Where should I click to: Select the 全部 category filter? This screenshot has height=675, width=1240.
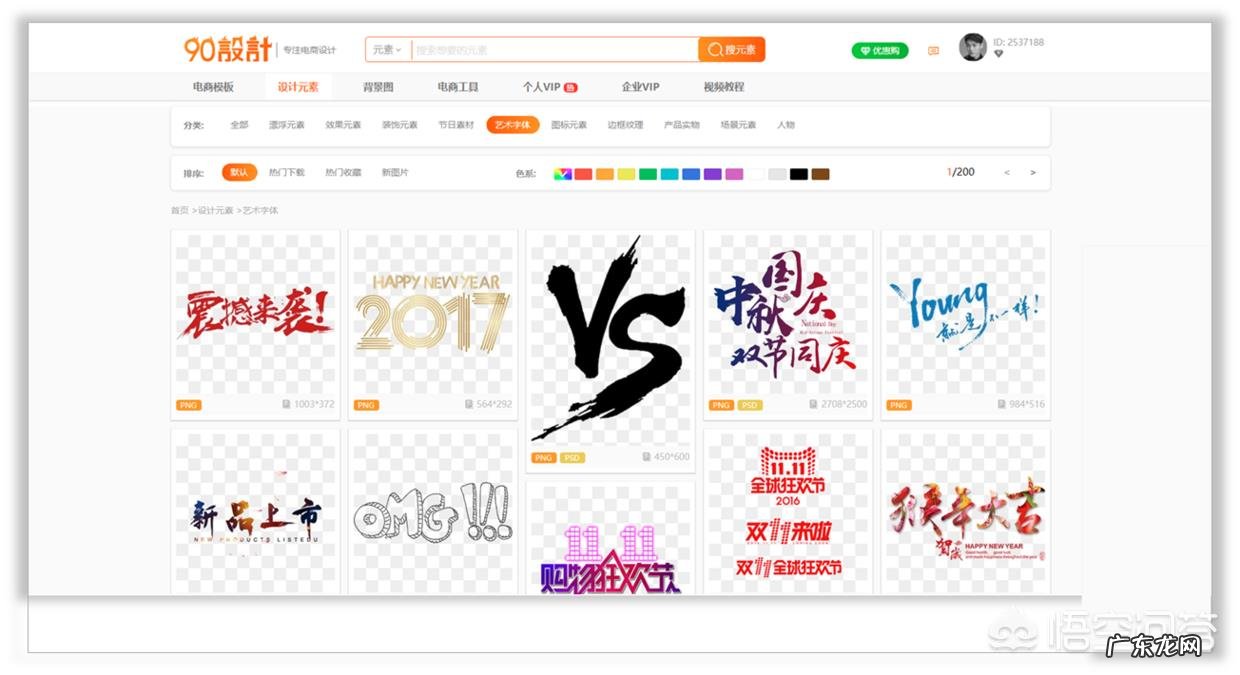click(x=239, y=125)
